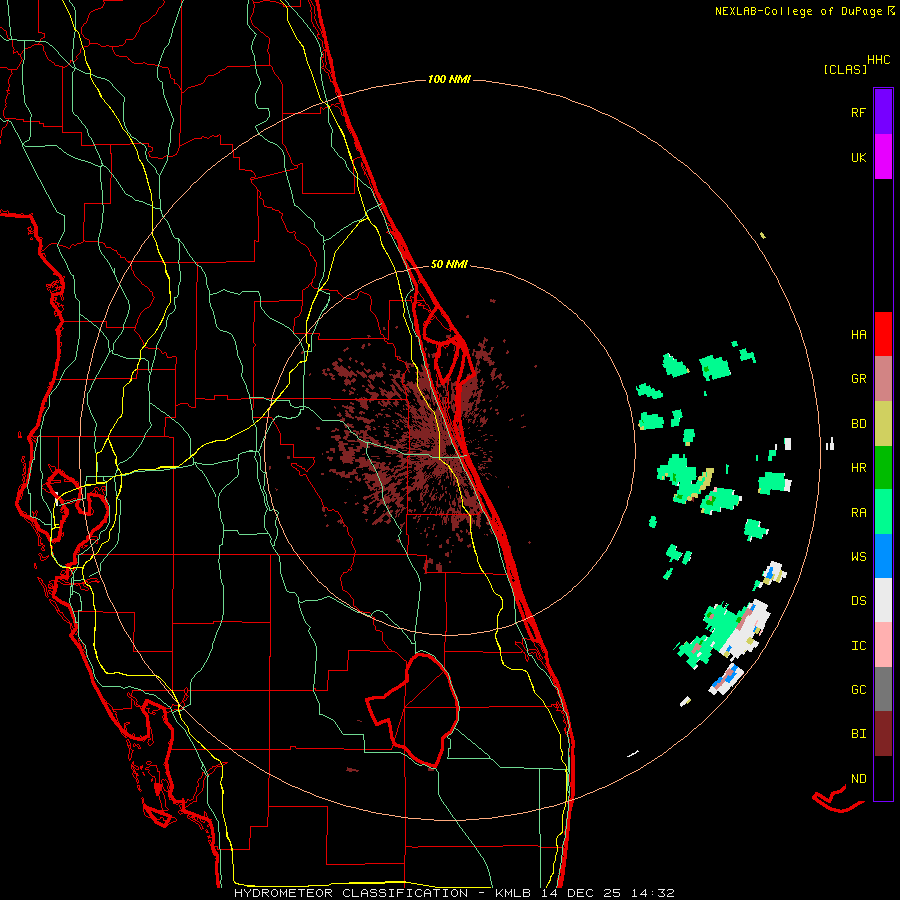900x900 pixels.
Task: Click the BI legend label text
Action: tap(858, 734)
